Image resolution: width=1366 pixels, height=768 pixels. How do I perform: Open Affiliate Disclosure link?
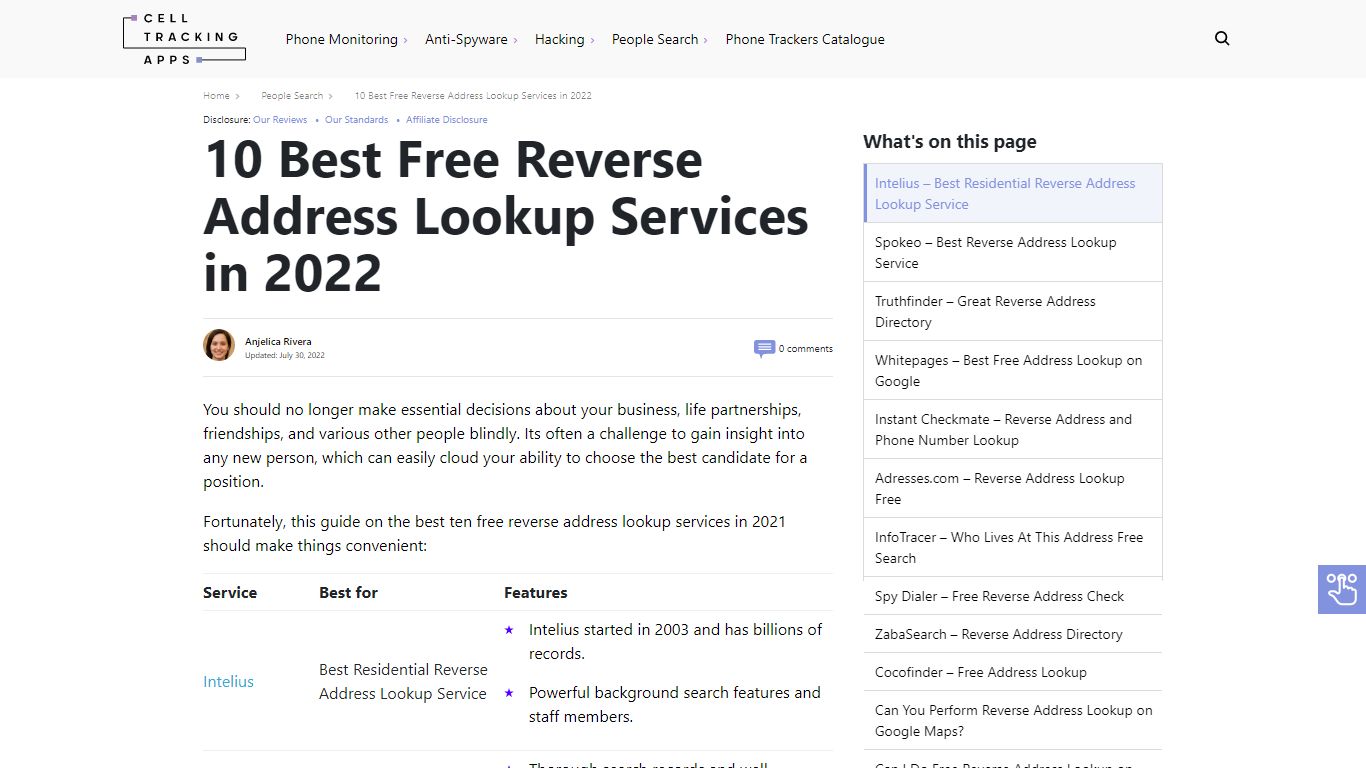click(x=447, y=120)
